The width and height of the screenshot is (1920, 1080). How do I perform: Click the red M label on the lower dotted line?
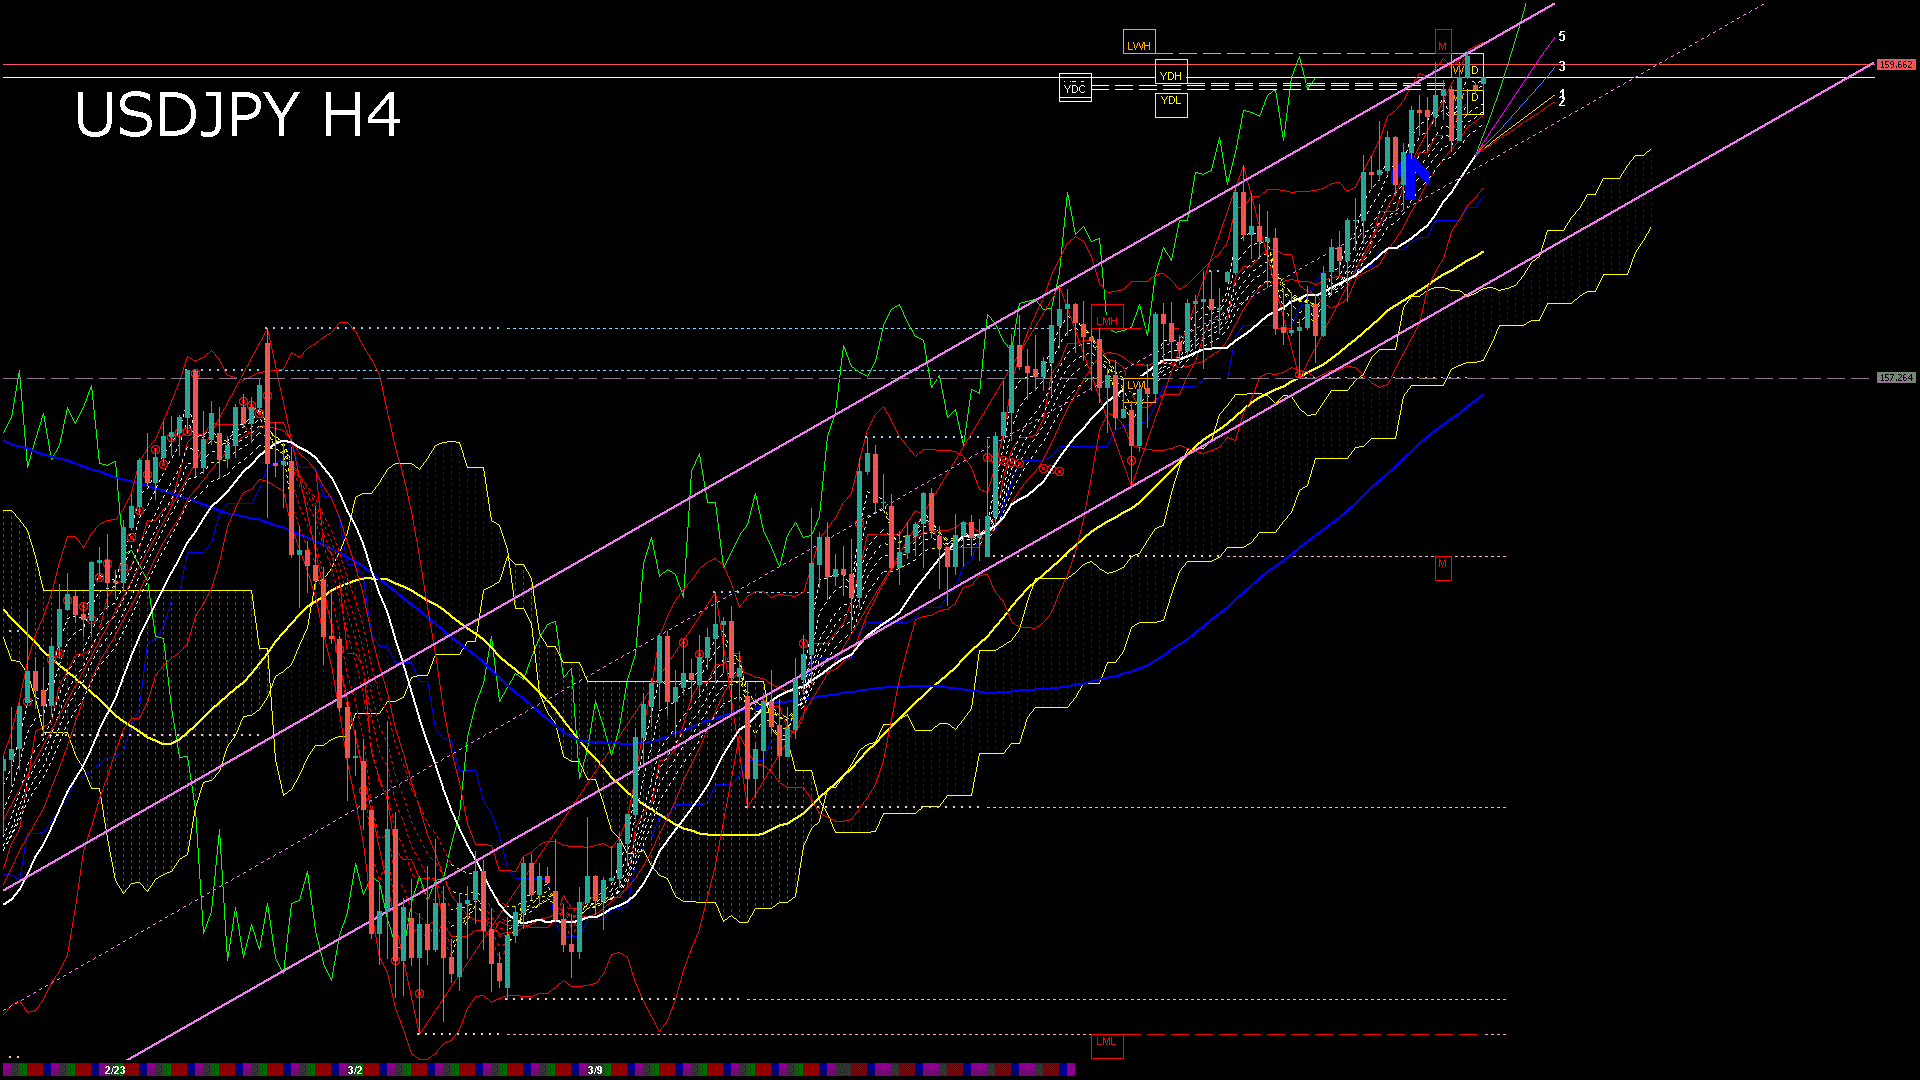(1442, 565)
